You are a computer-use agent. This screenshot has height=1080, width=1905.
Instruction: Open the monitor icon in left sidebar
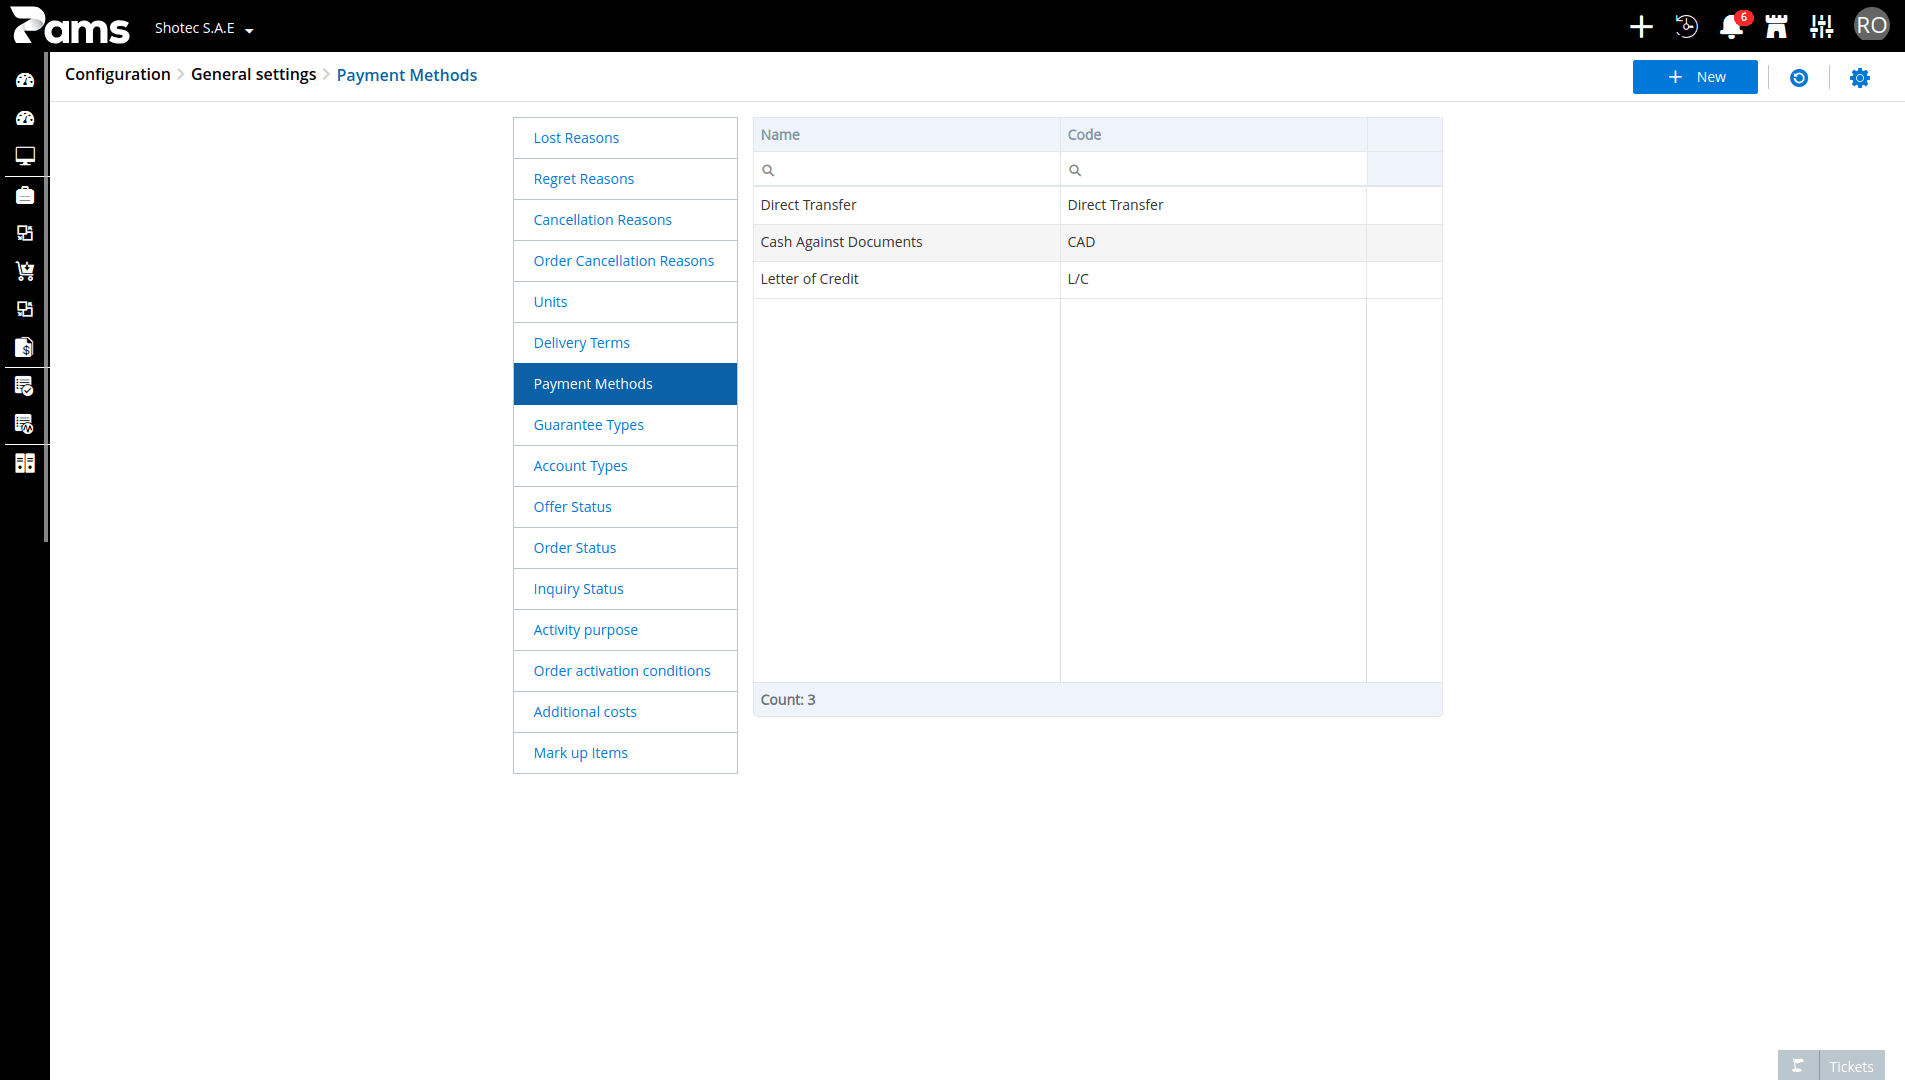pyautogui.click(x=25, y=156)
